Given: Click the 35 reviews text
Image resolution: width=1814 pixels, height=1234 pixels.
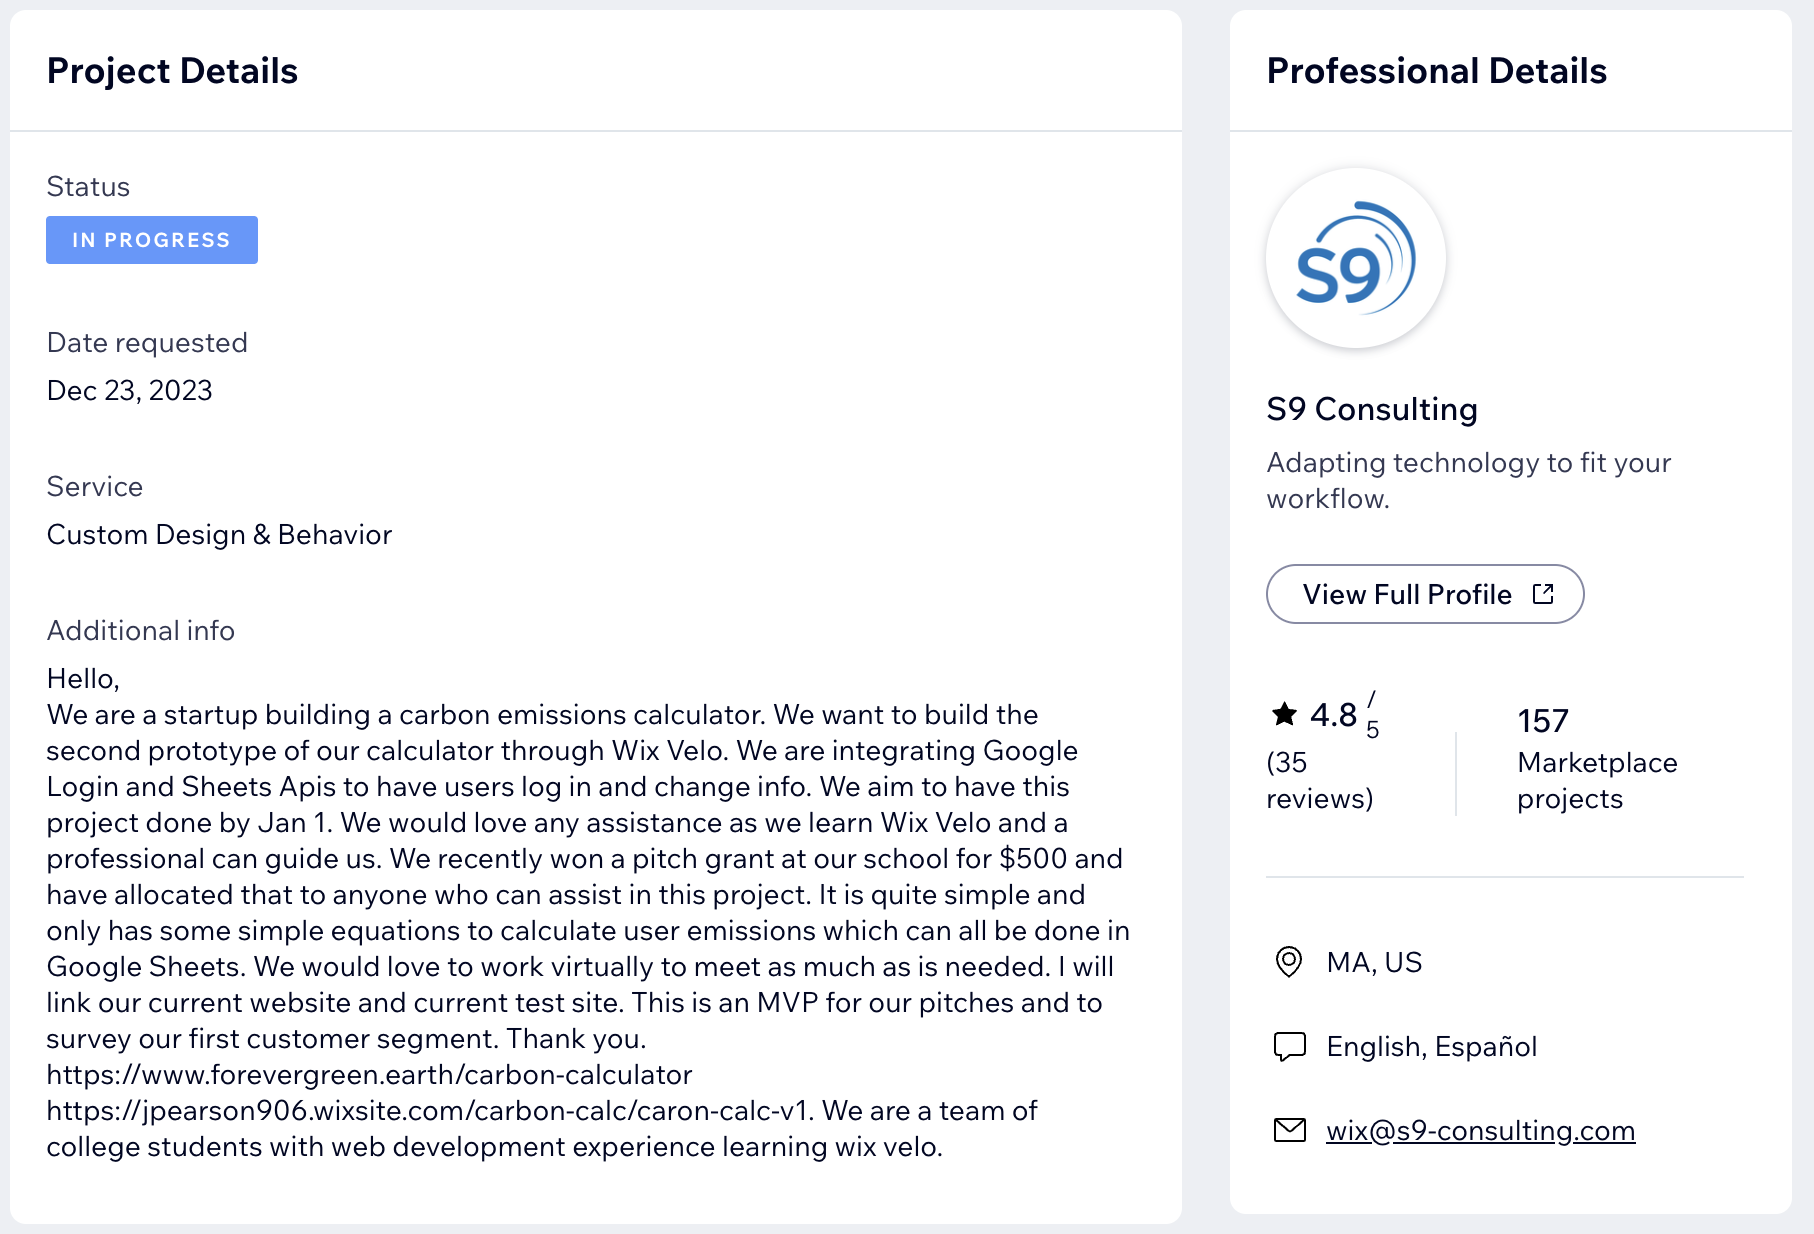Looking at the screenshot, I should click(1319, 780).
